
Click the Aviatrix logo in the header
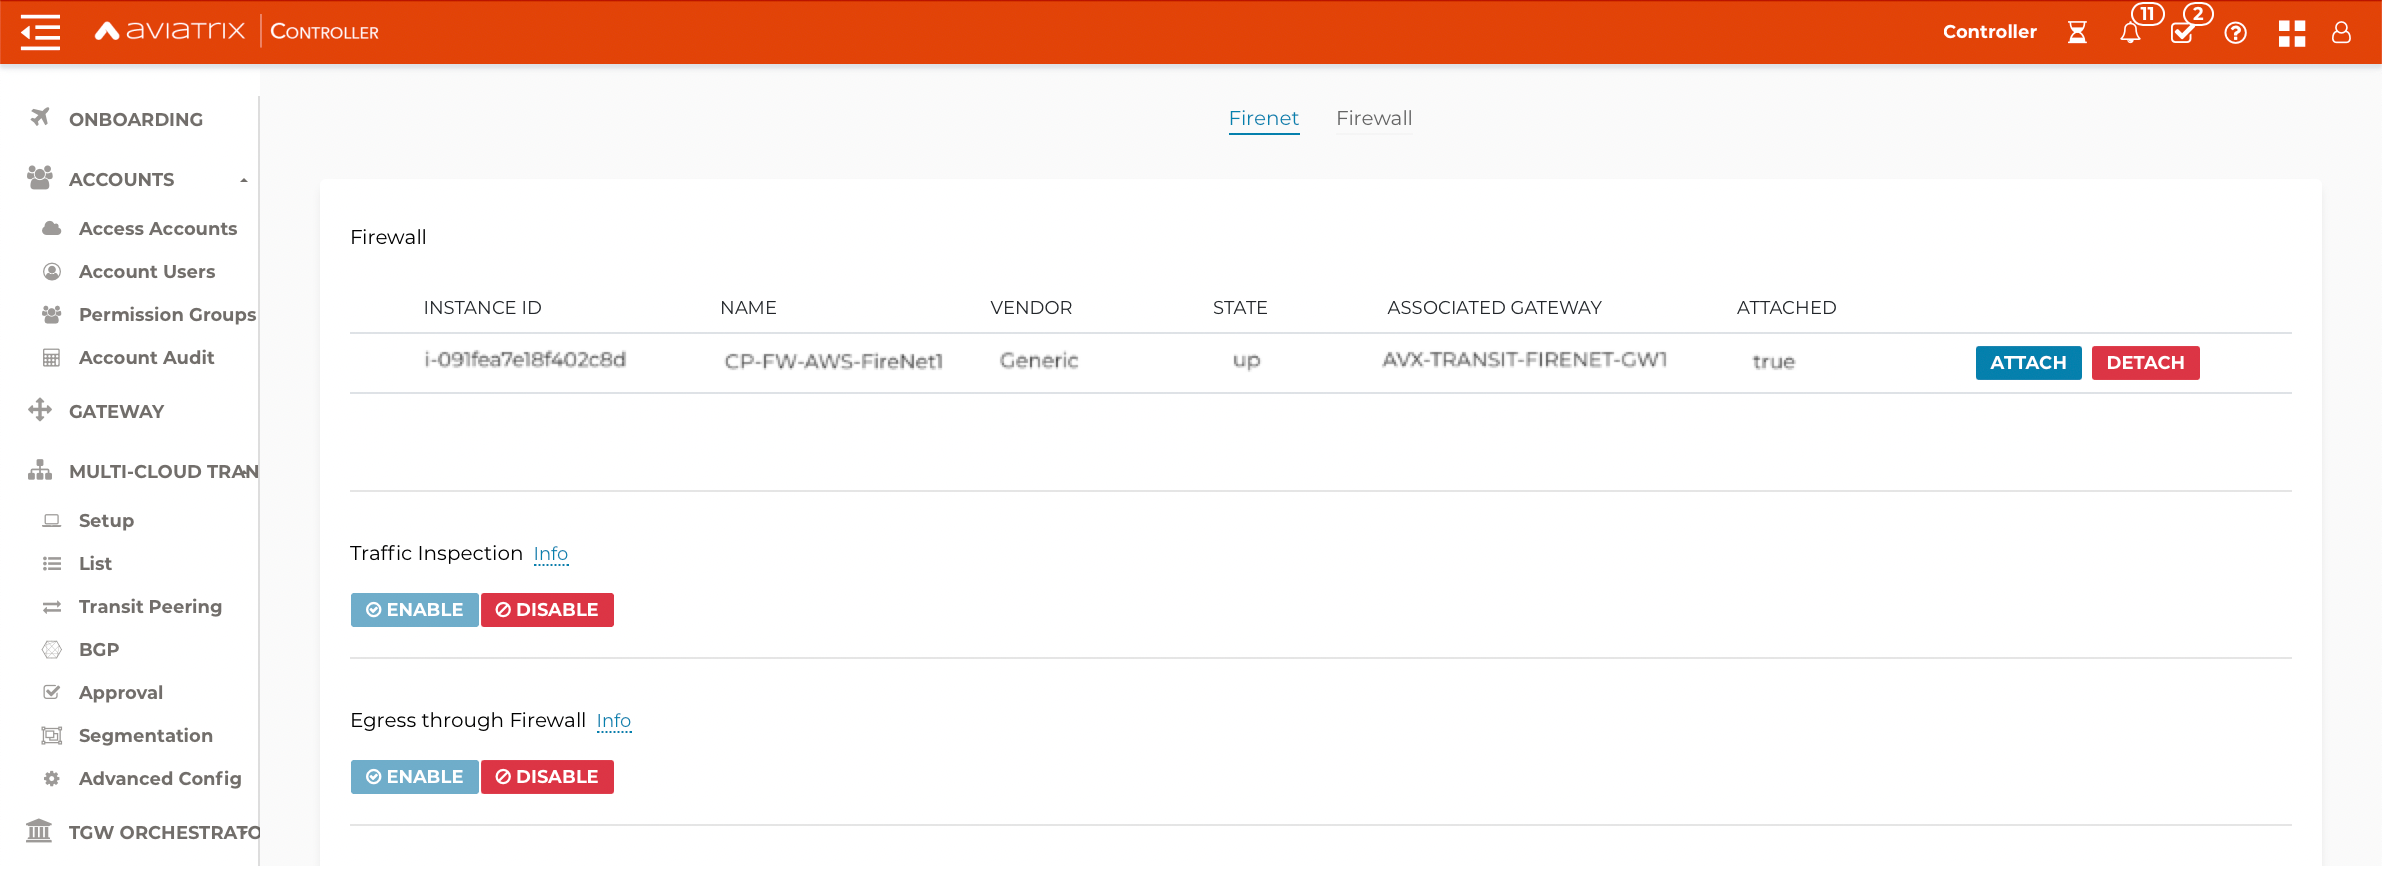pyautogui.click(x=170, y=31)
